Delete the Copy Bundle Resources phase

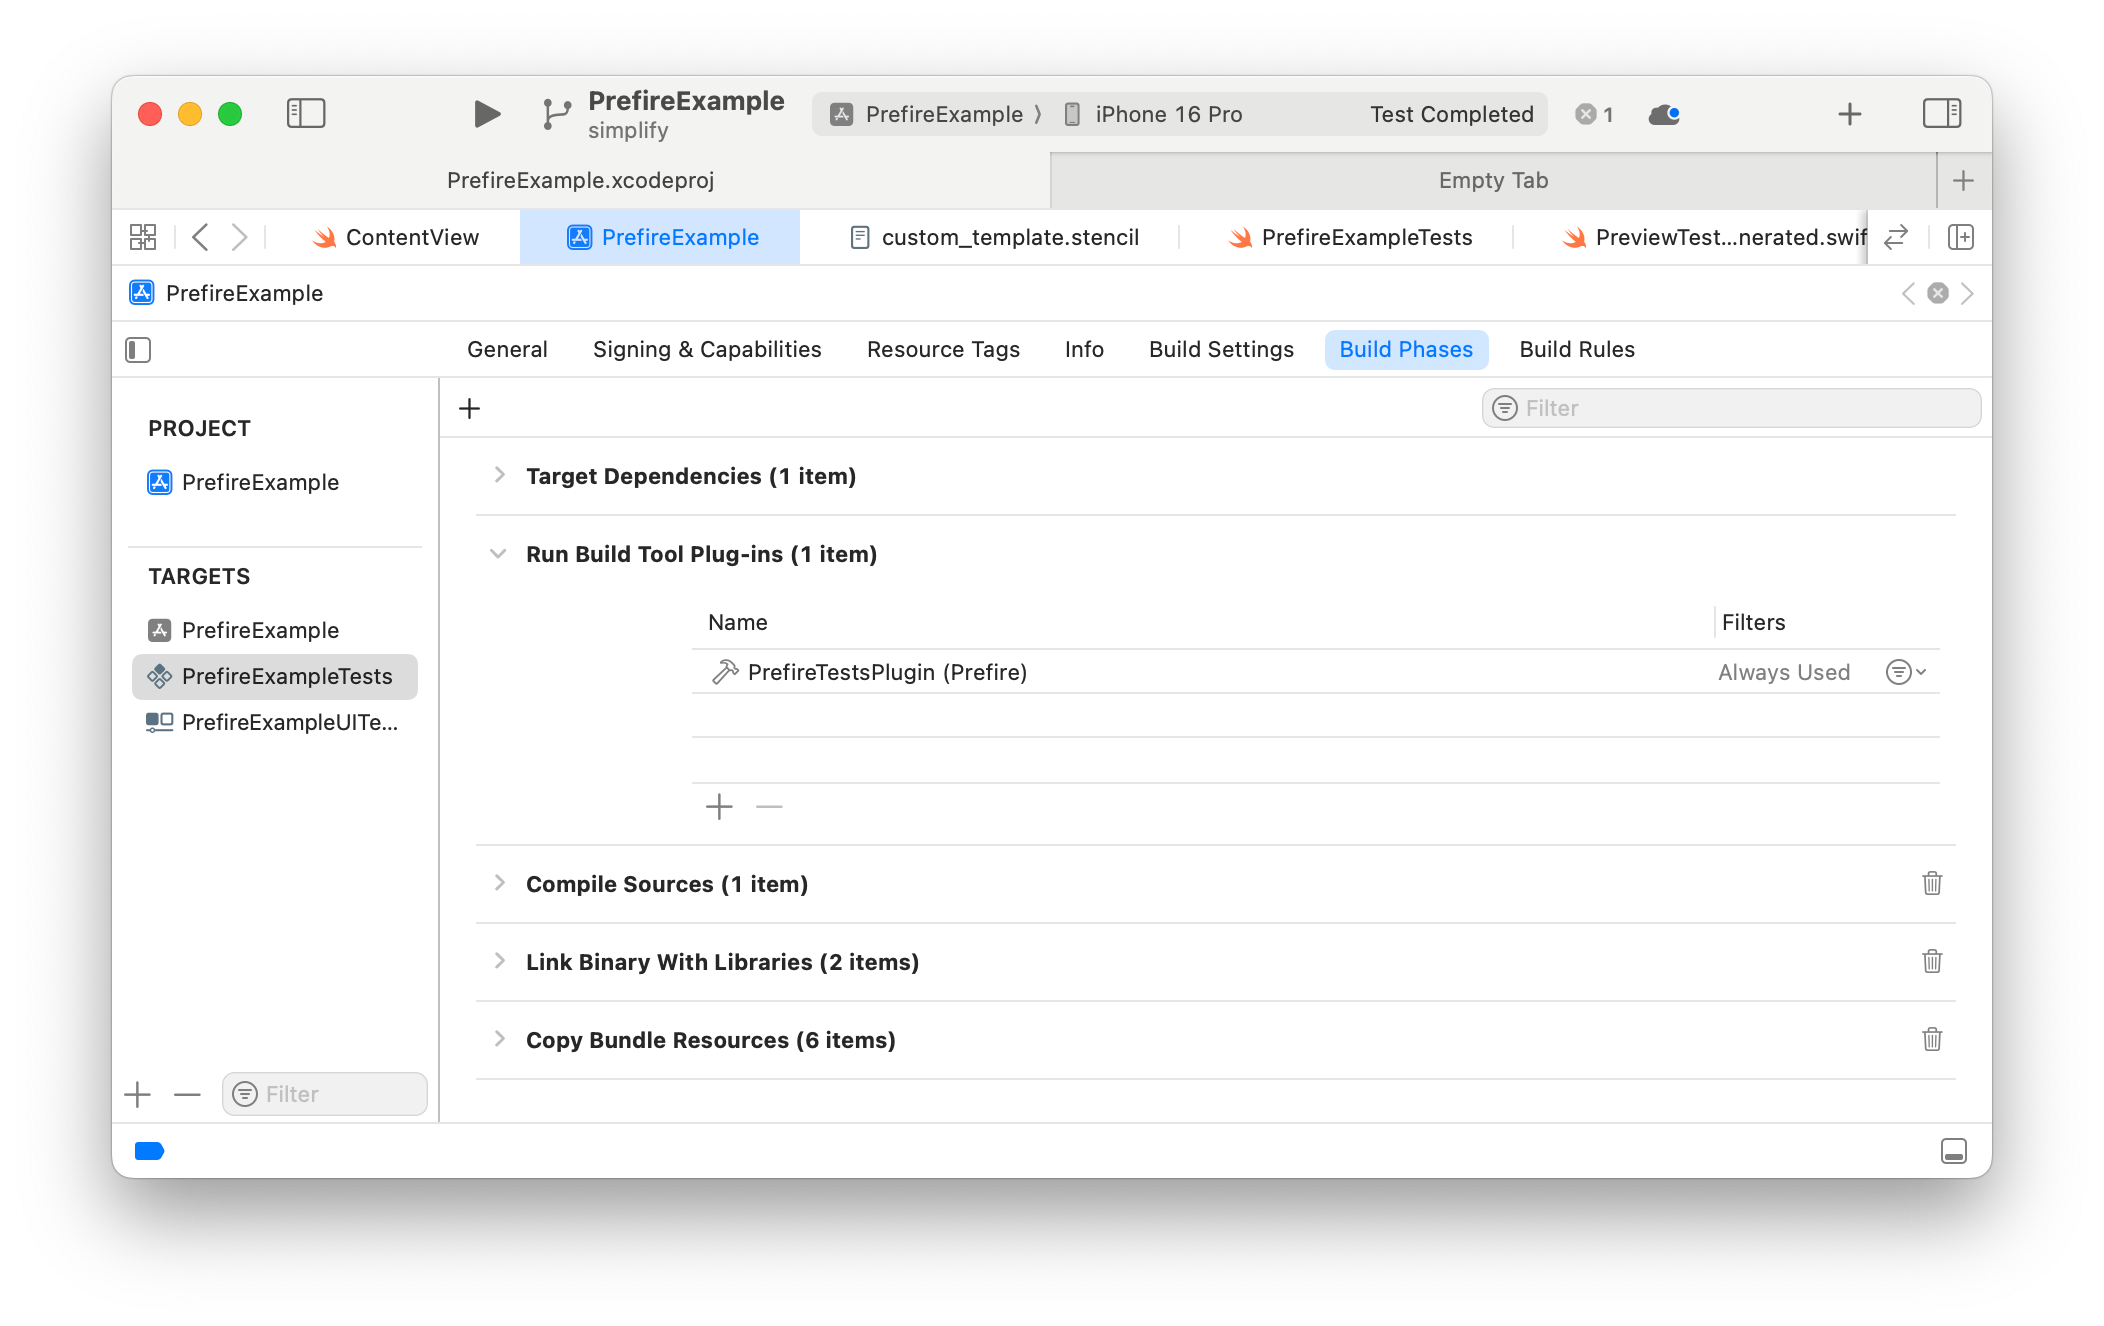tap(1931, 1039)
